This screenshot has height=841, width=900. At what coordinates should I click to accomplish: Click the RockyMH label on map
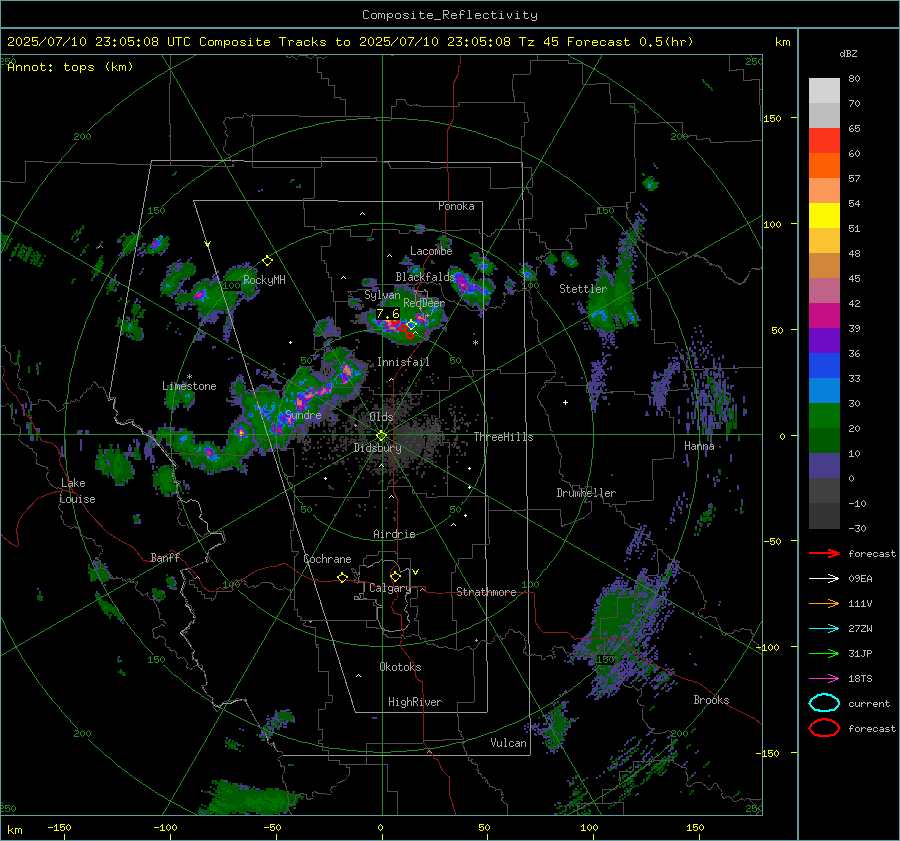264,280
